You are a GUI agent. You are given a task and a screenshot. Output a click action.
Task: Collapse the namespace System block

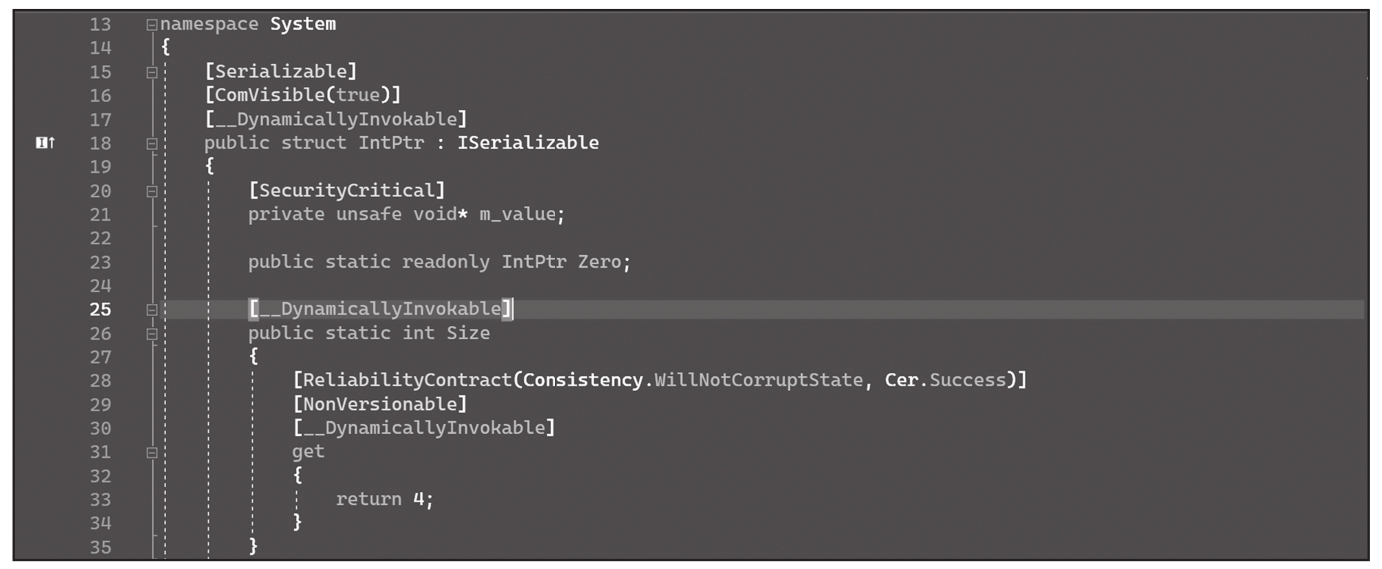(x=151, y=24)
